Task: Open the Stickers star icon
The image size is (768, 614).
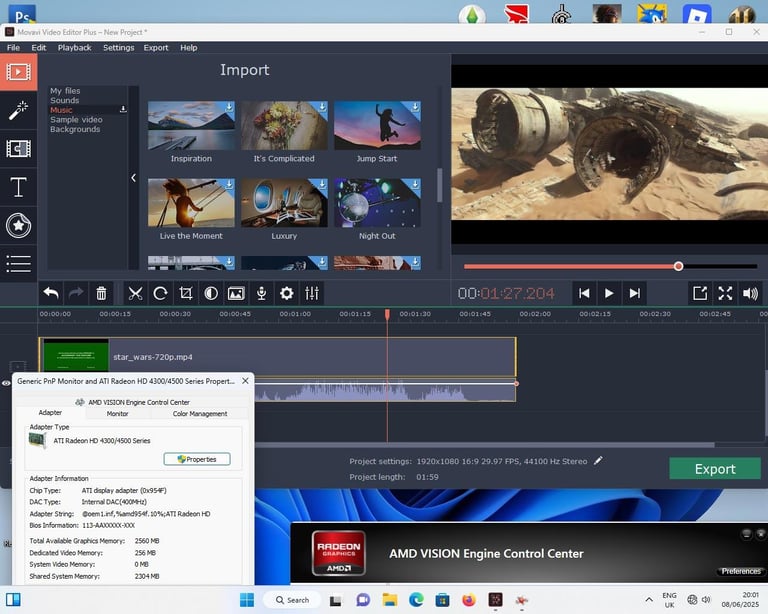Action: (x=19, y=225)
